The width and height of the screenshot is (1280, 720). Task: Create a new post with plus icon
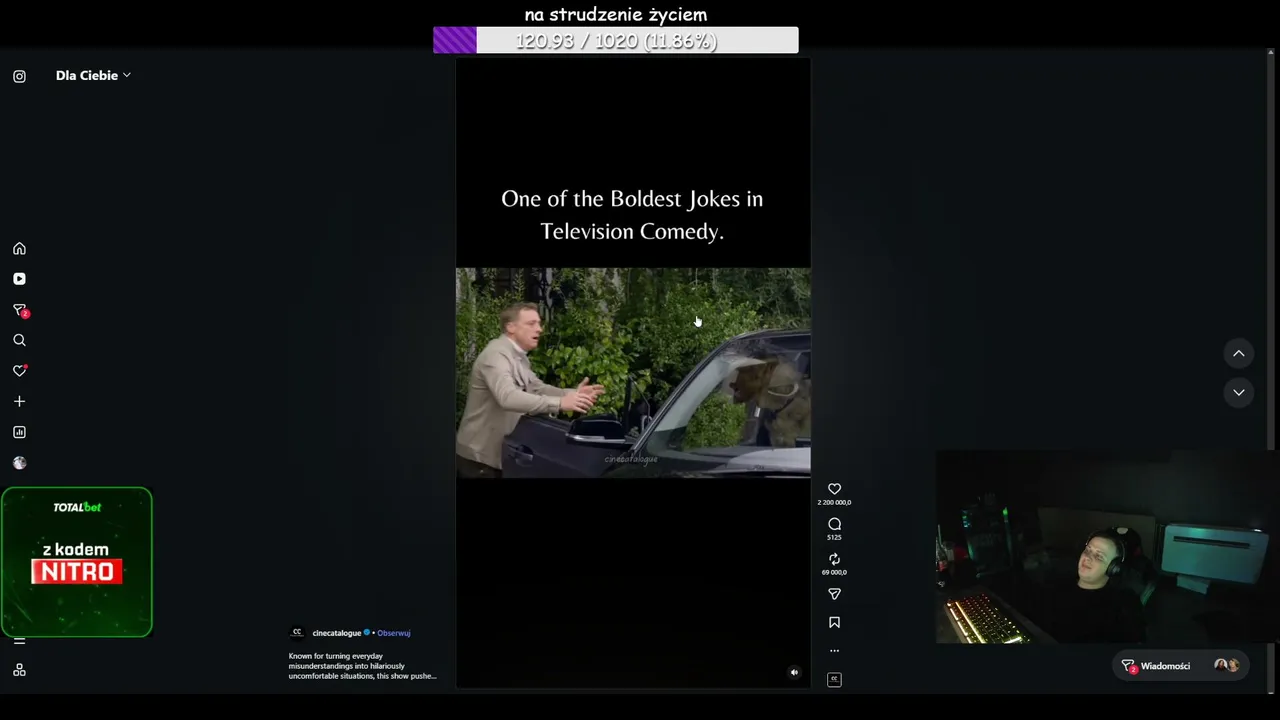click(19, 401)
